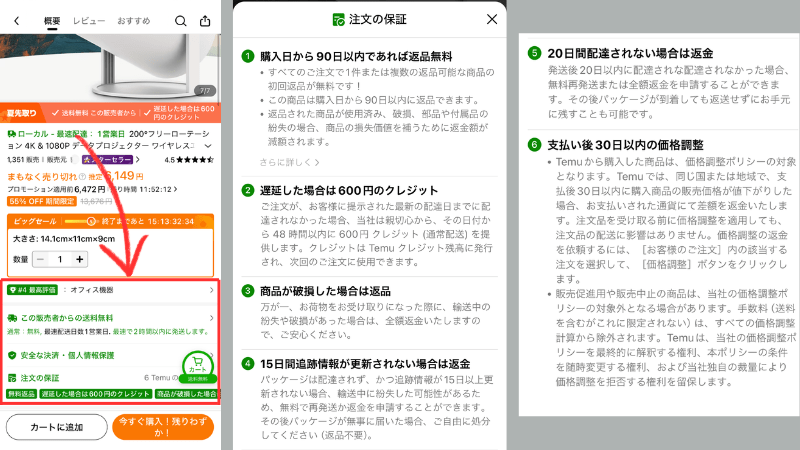Tap the 商品が破損した場合 green tag
The image size is (800, 450).
[x=186, y=394]
